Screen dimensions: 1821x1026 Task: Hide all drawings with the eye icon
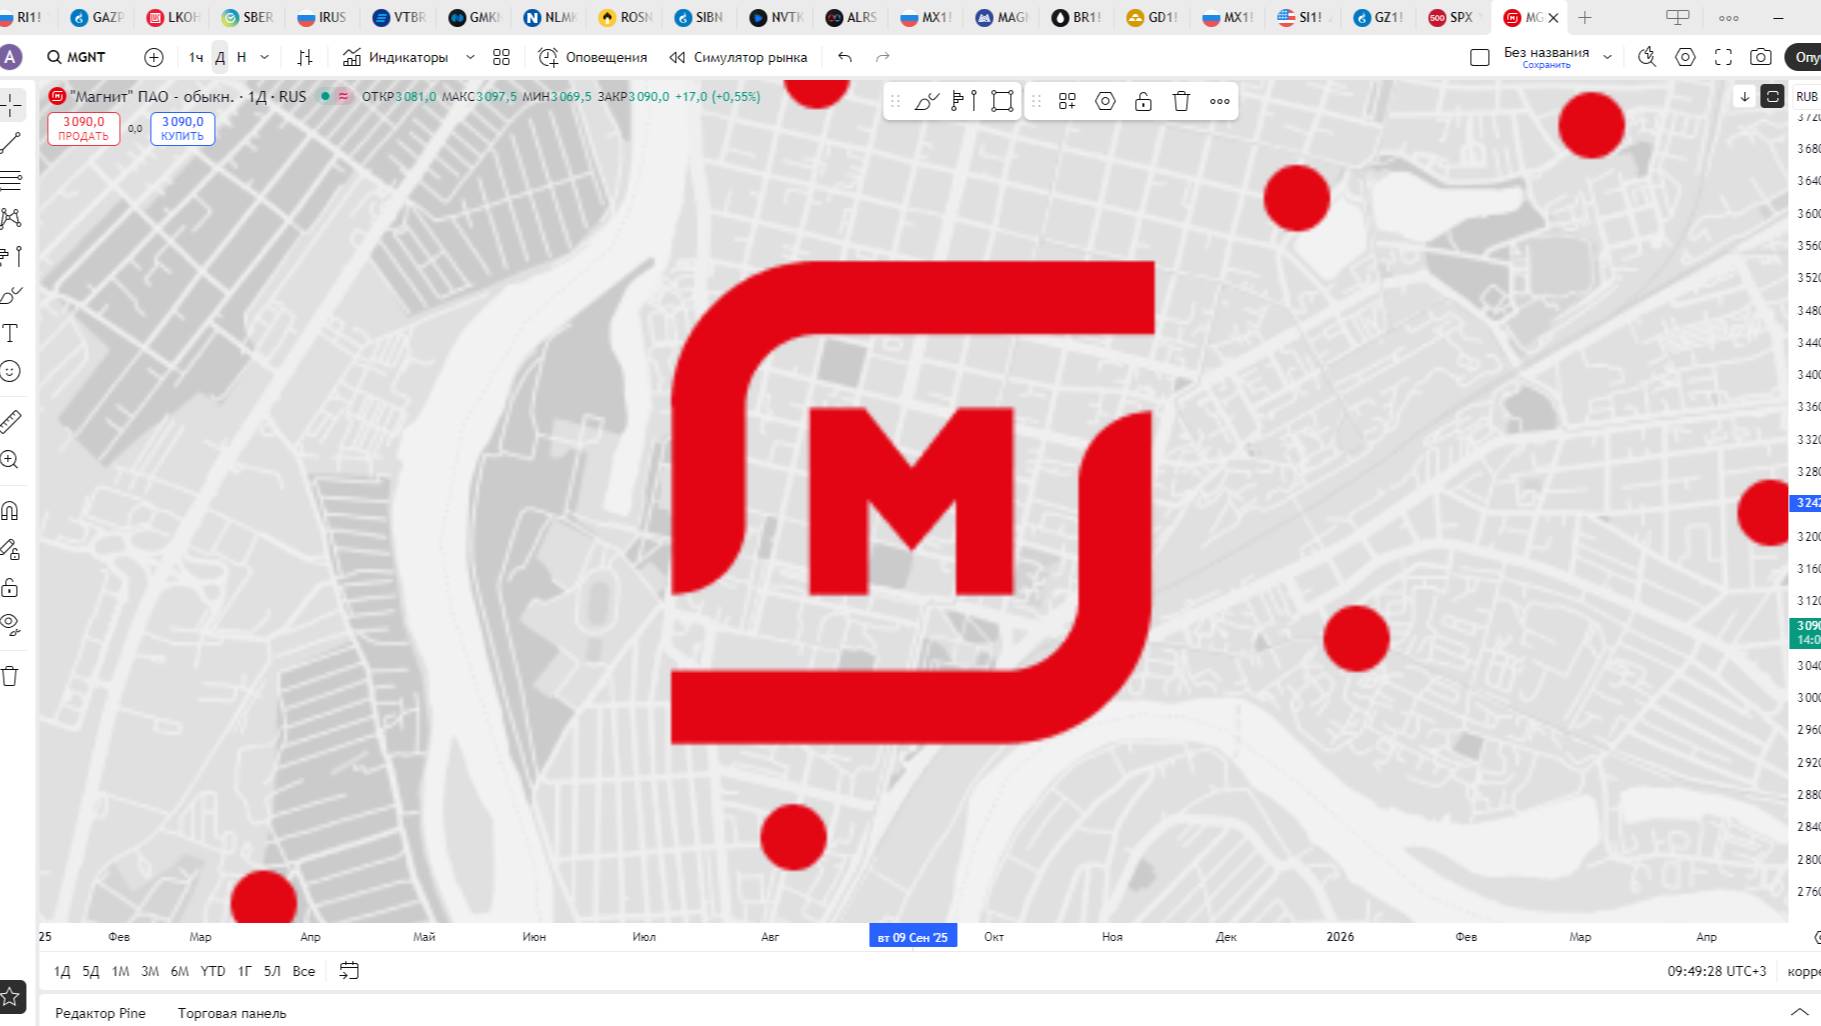click(11, 625)
